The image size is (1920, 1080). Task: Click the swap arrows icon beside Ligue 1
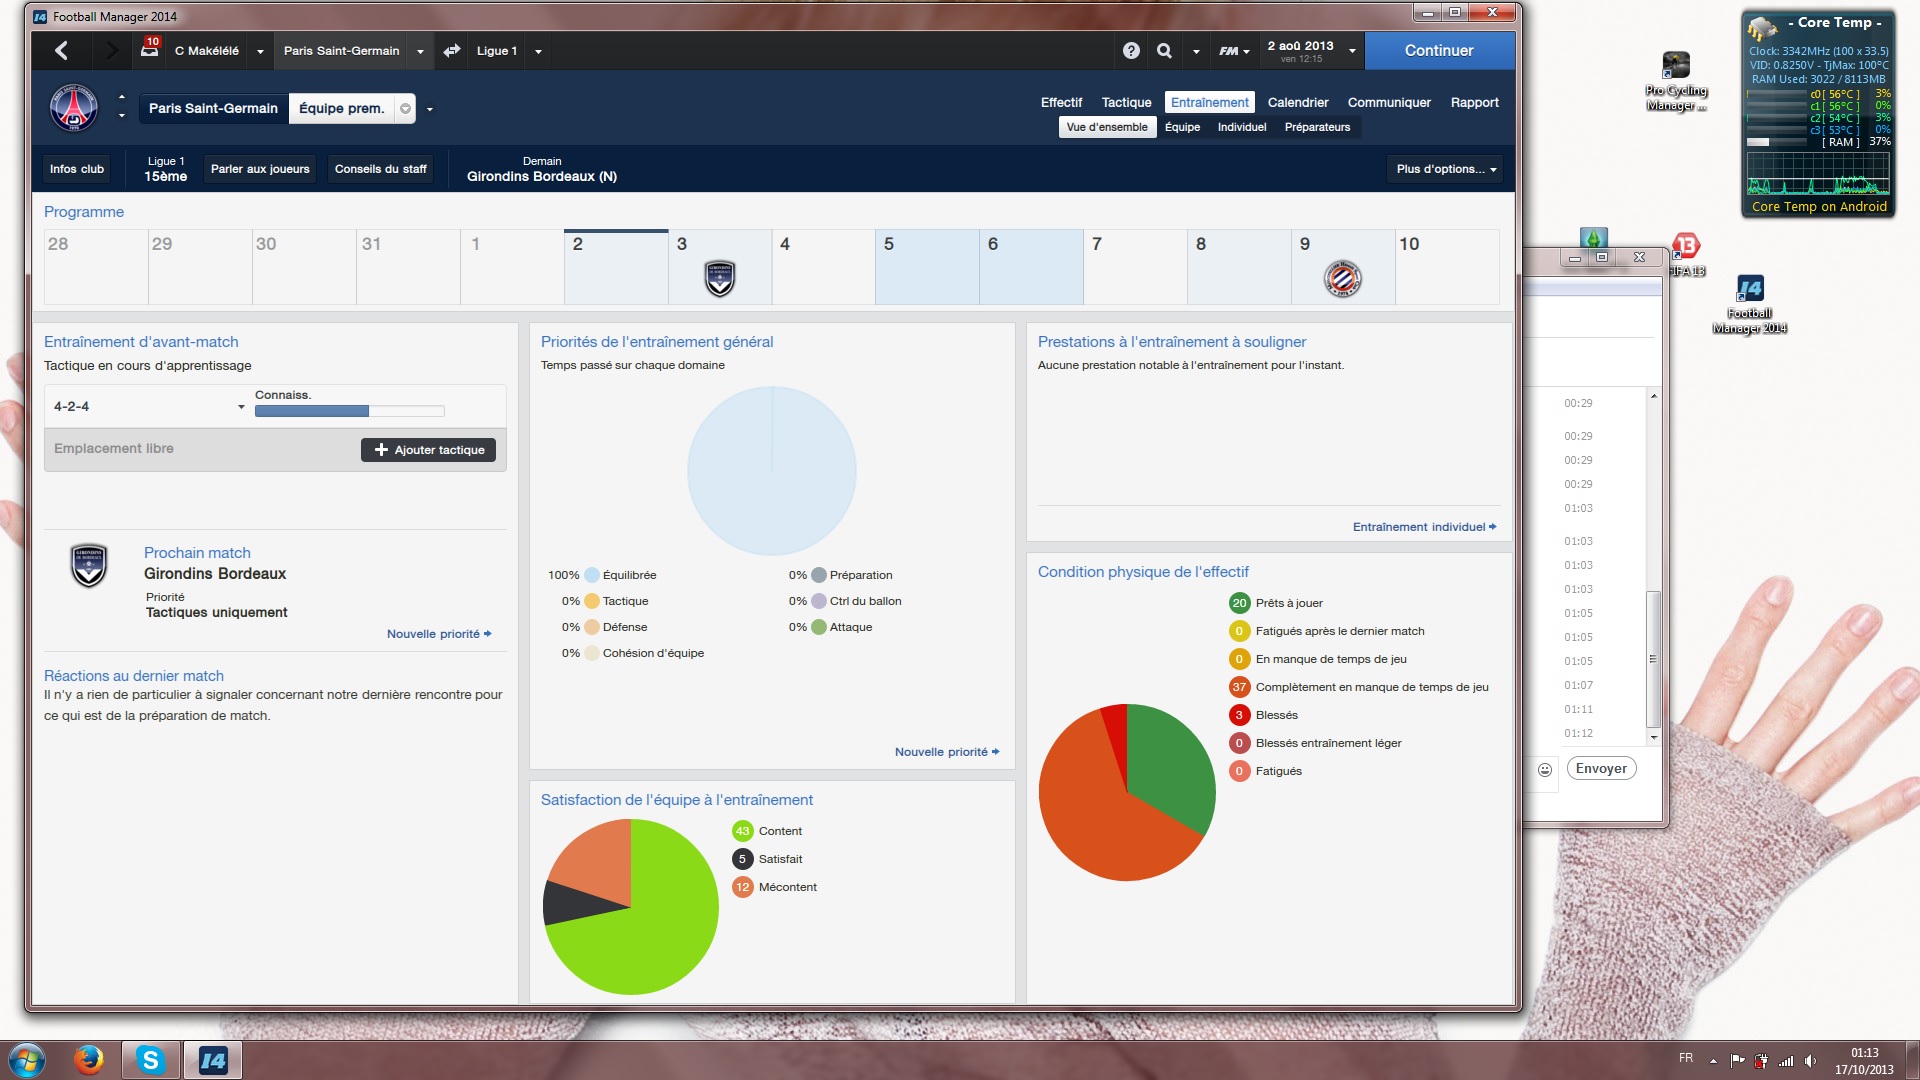pos(452,50)
